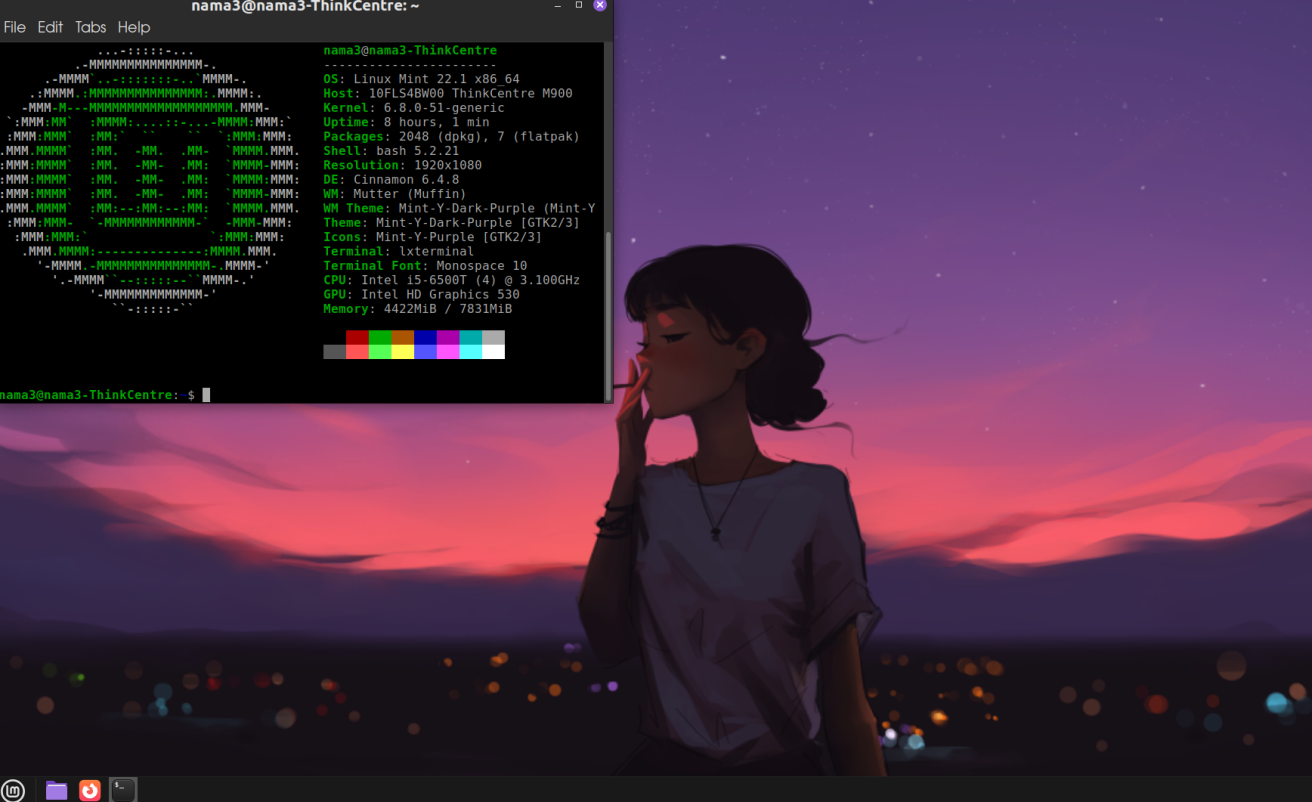This screenshot has width=1312, height=802.
Task: Click the 'WM: Mutter (Muffin)' line
Action: pos(395,194)
